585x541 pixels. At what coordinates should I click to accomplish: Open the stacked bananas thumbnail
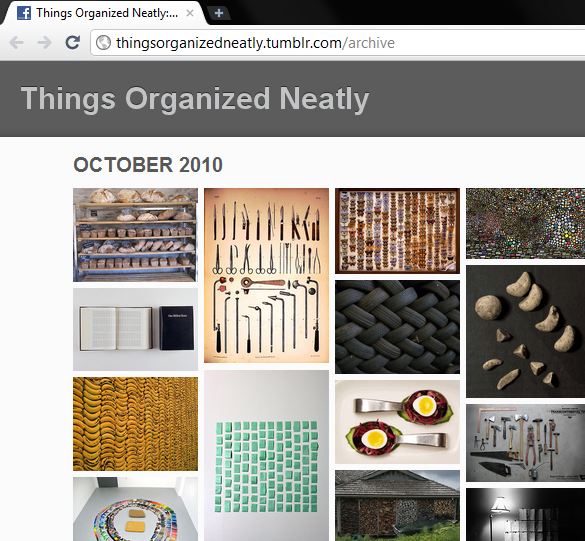coord(135,424)
